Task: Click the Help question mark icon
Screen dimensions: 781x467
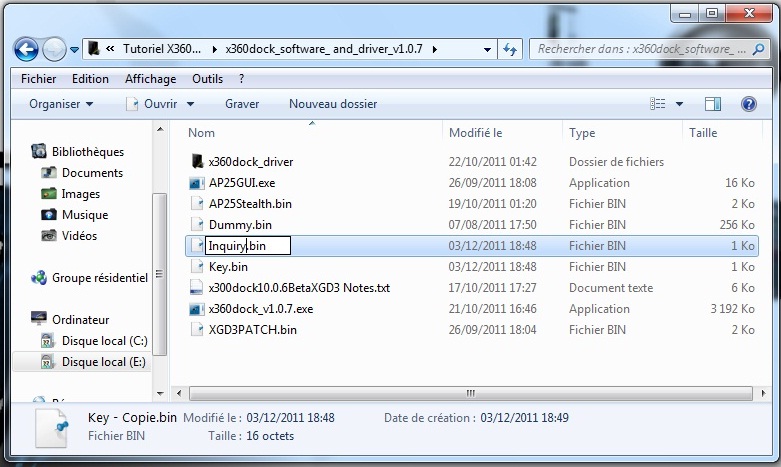Action: [747, 103]
